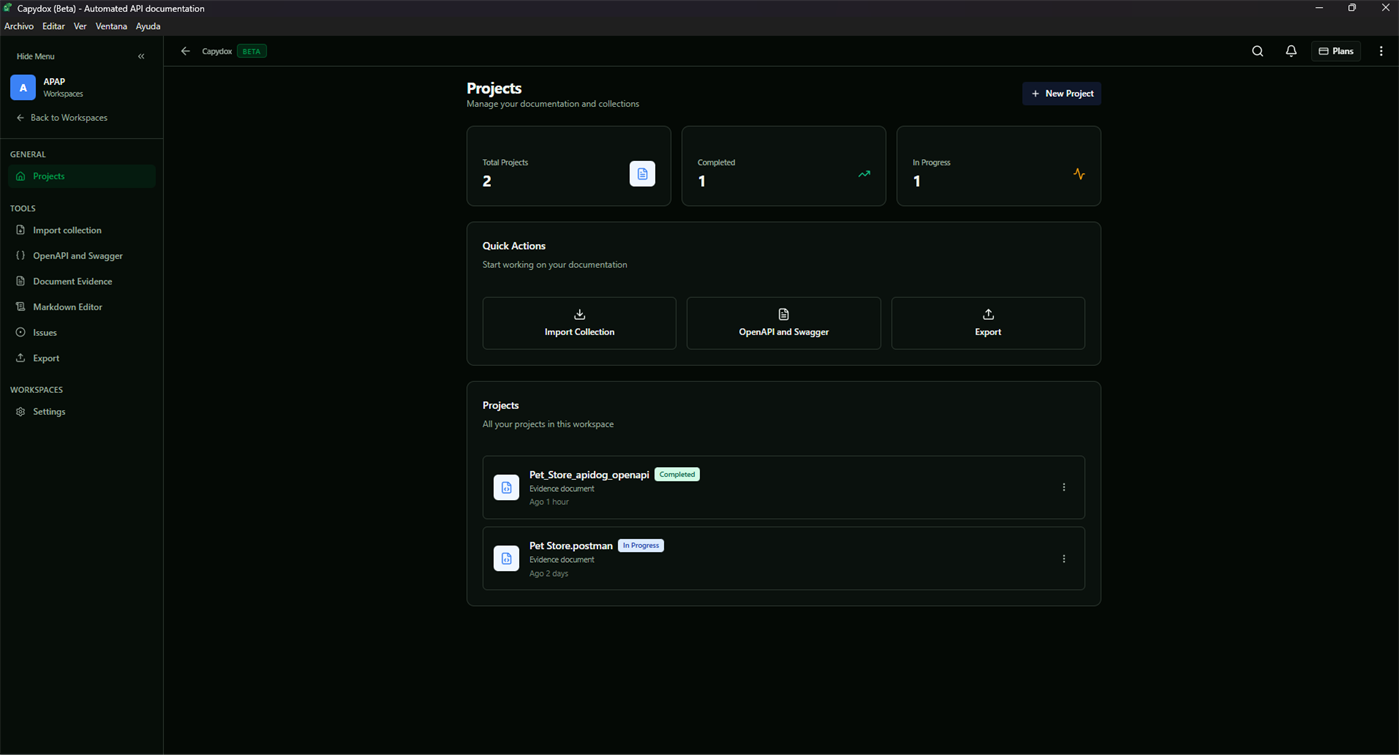Image resolution: width=1399 pixels, height=755 pixels.
Task: Open the Ayuda menu
Action: [x=148, y=26]
